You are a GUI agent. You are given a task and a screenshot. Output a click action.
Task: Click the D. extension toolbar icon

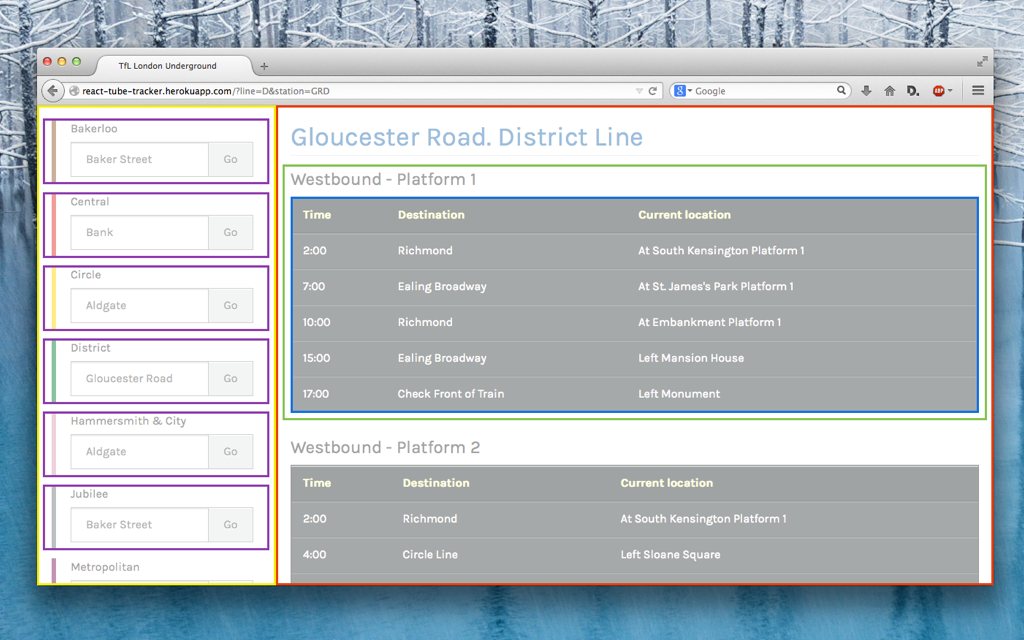pyautogui.click(x=912, y=90)
